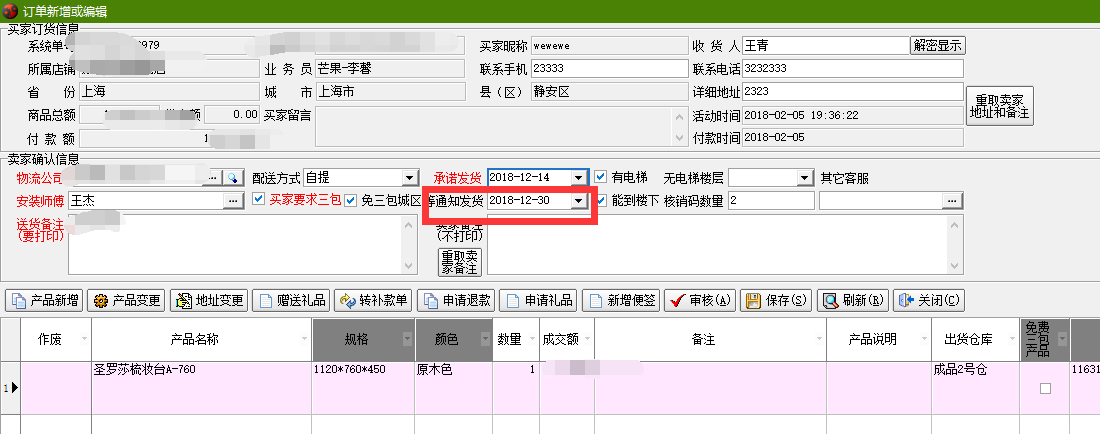Open the 无电梯楼层 dropdown
The image size is (1100, 434).
pyautogui.click(x=805, y=178)
